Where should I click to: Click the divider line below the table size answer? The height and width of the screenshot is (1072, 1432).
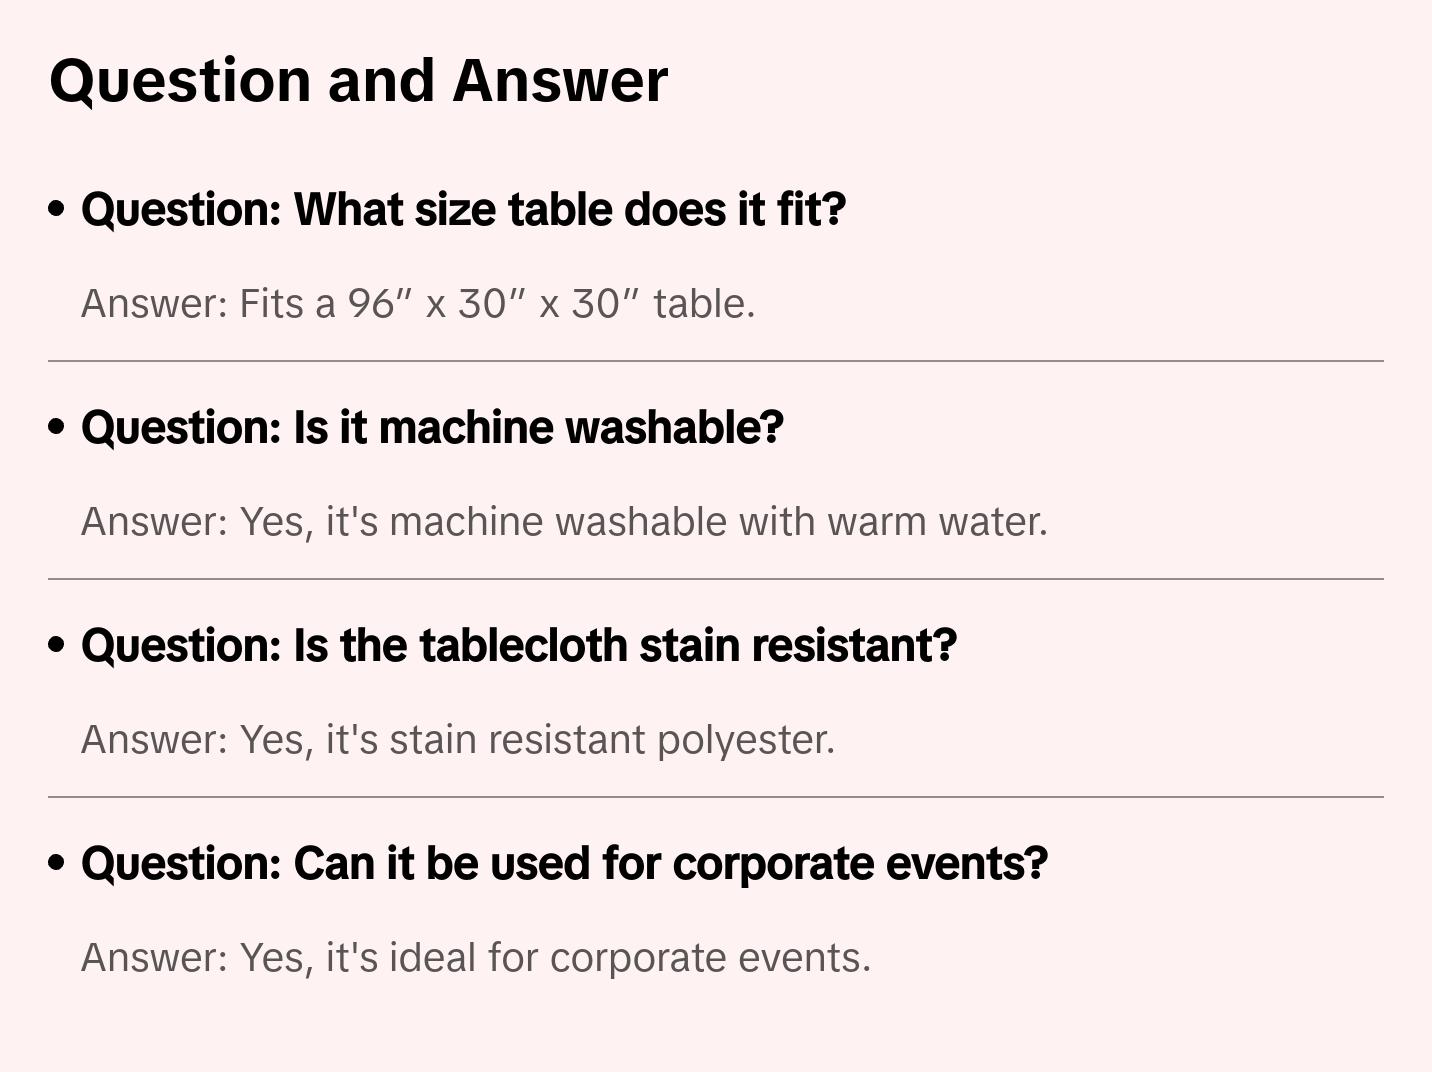point(716,361)
